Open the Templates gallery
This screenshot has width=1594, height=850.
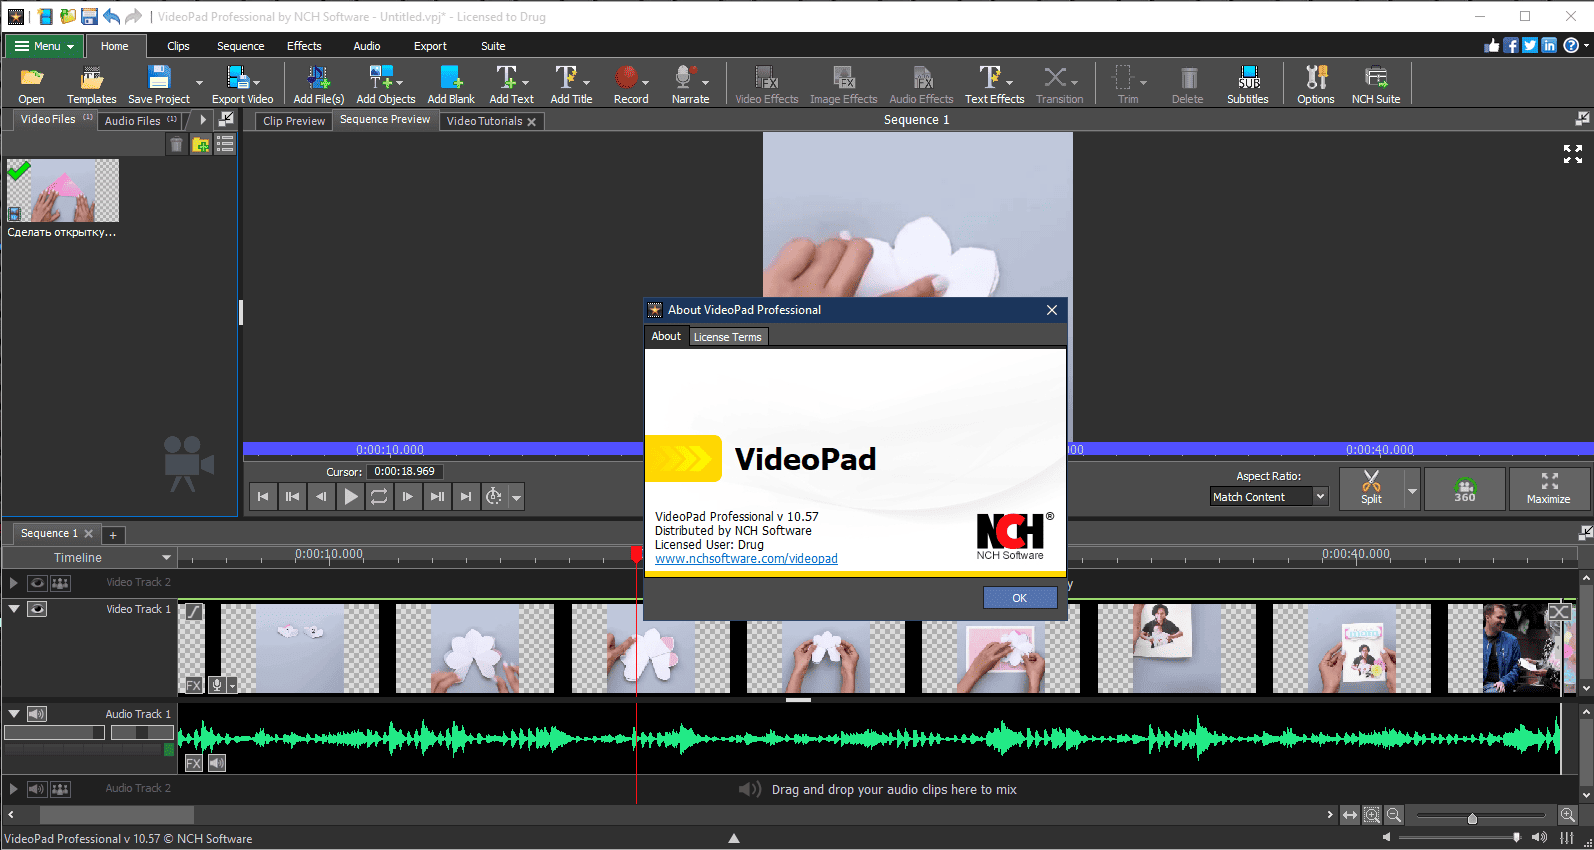(91, 84)
